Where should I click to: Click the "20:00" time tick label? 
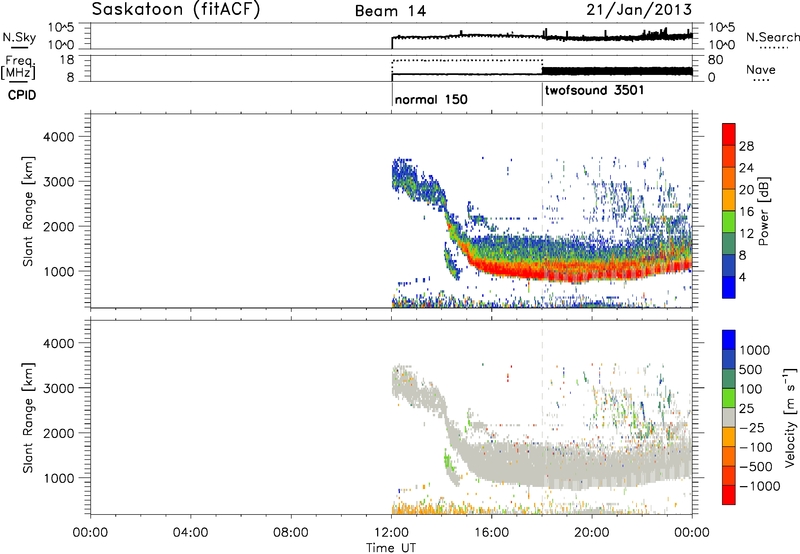coord(592,533)
